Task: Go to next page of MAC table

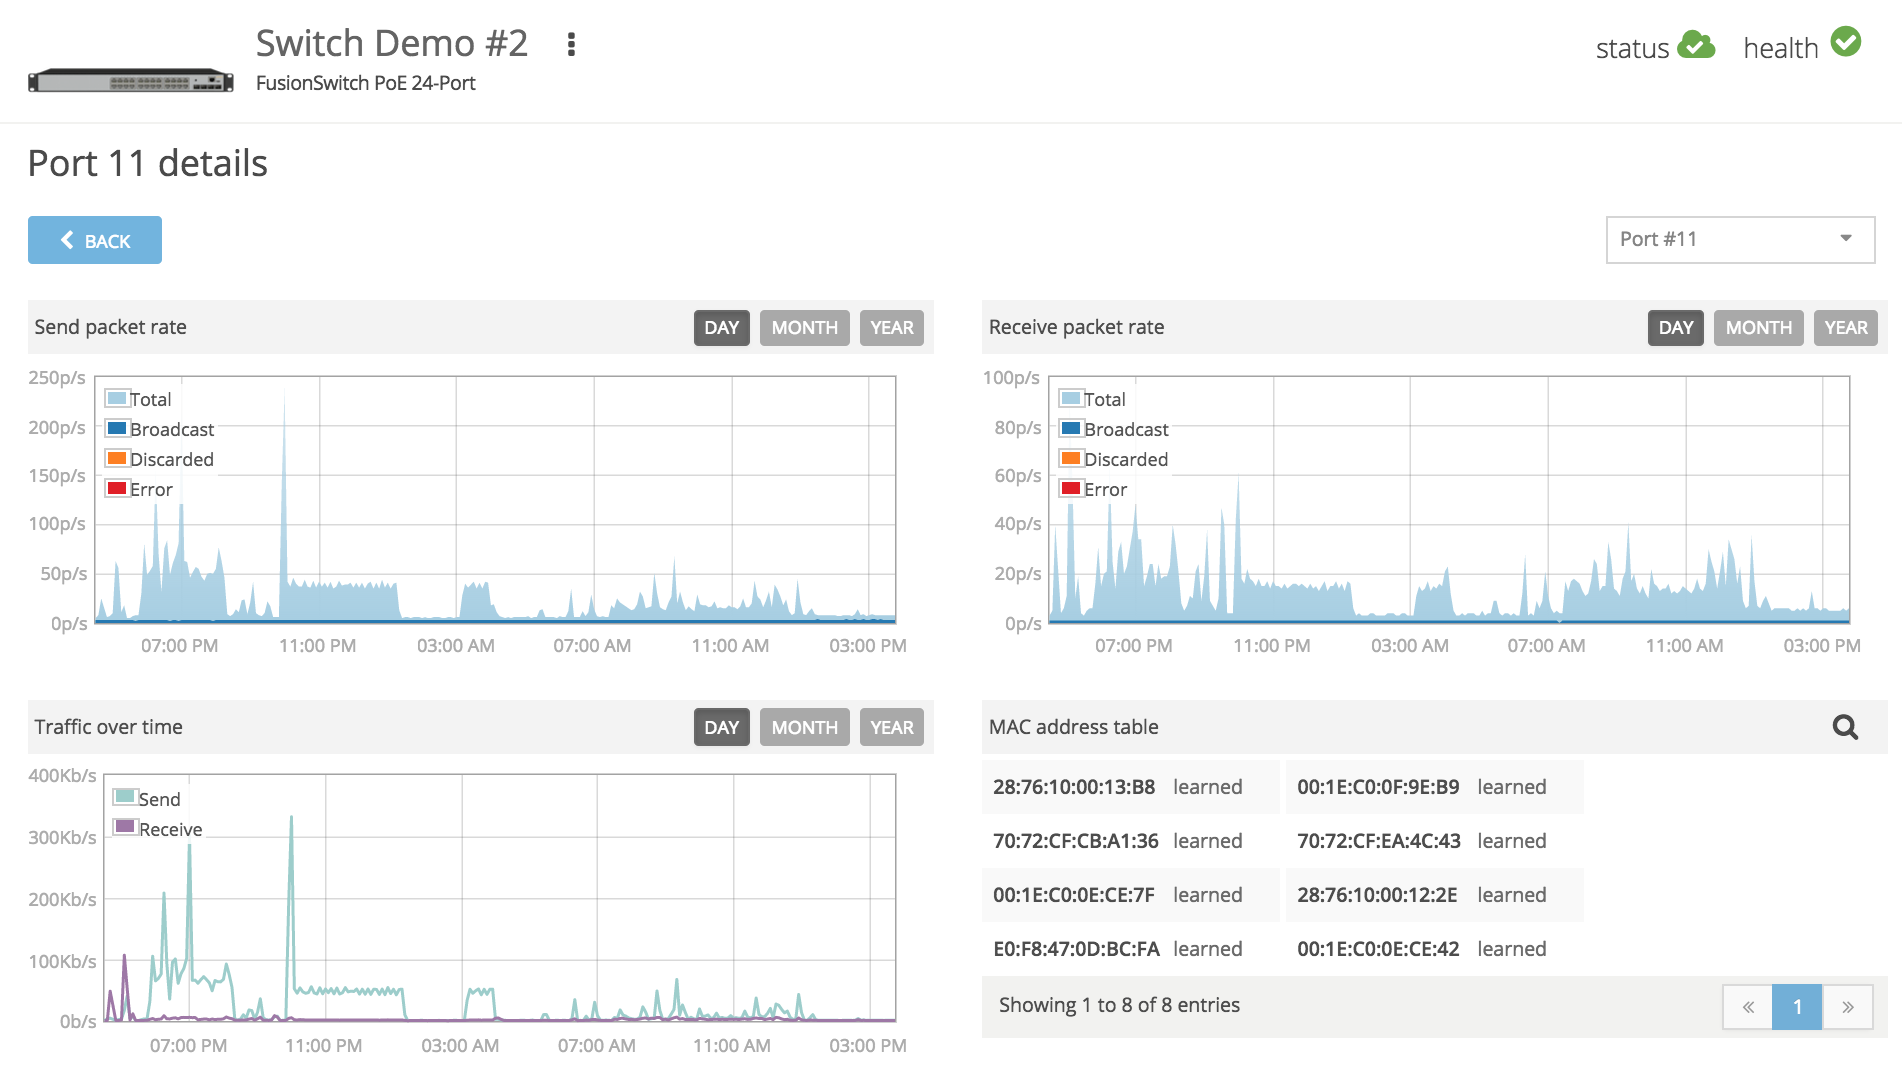Action: coord(1848,1007)
